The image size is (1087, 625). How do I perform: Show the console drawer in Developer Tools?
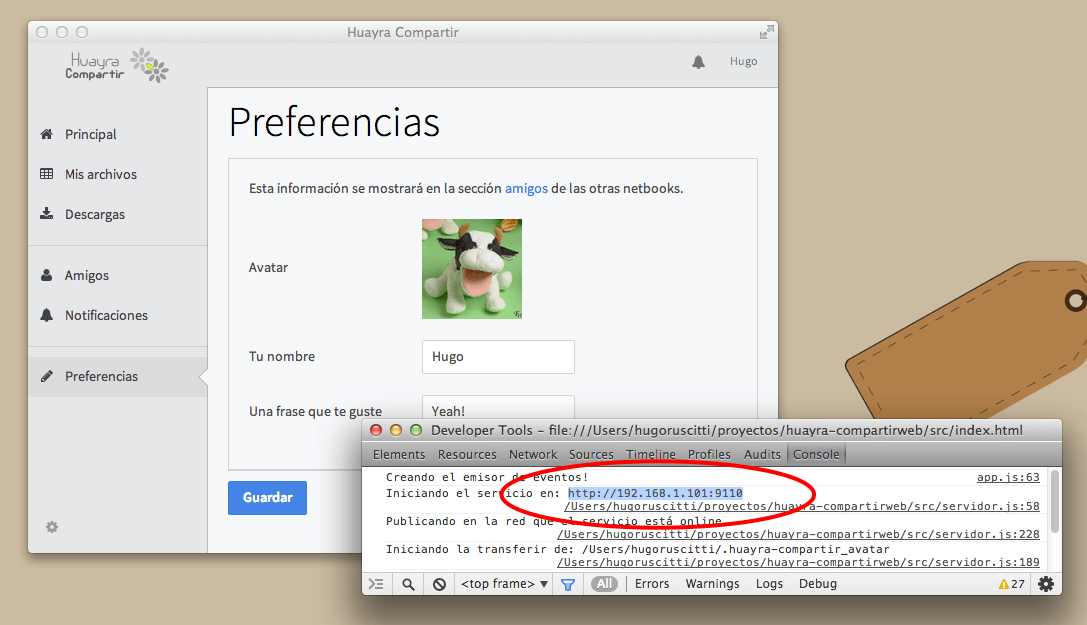(x=376, y=584)
